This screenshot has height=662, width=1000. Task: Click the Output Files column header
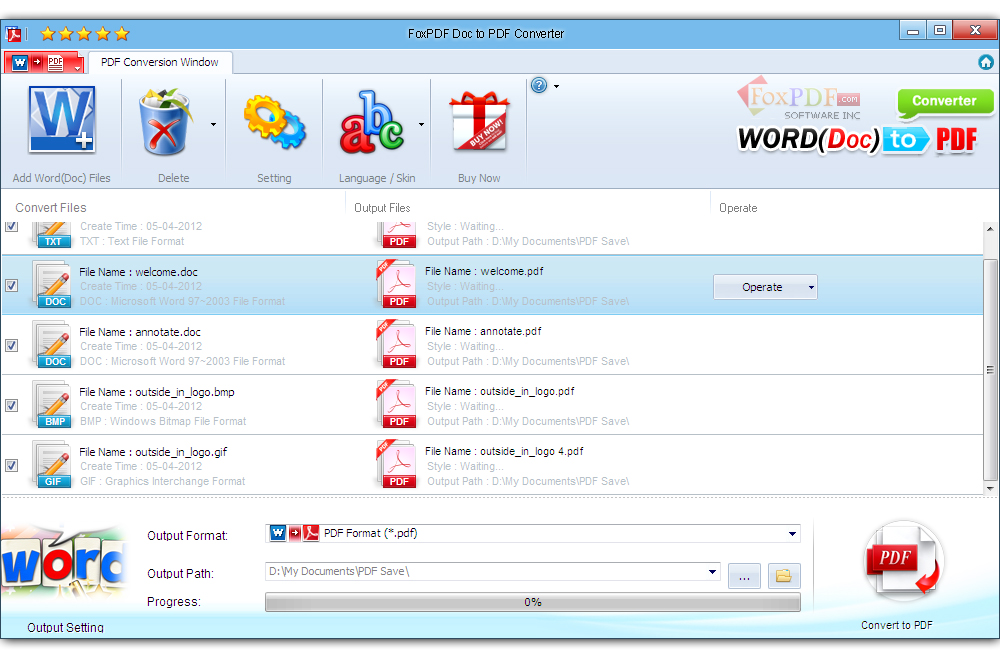tap(382, 208)
